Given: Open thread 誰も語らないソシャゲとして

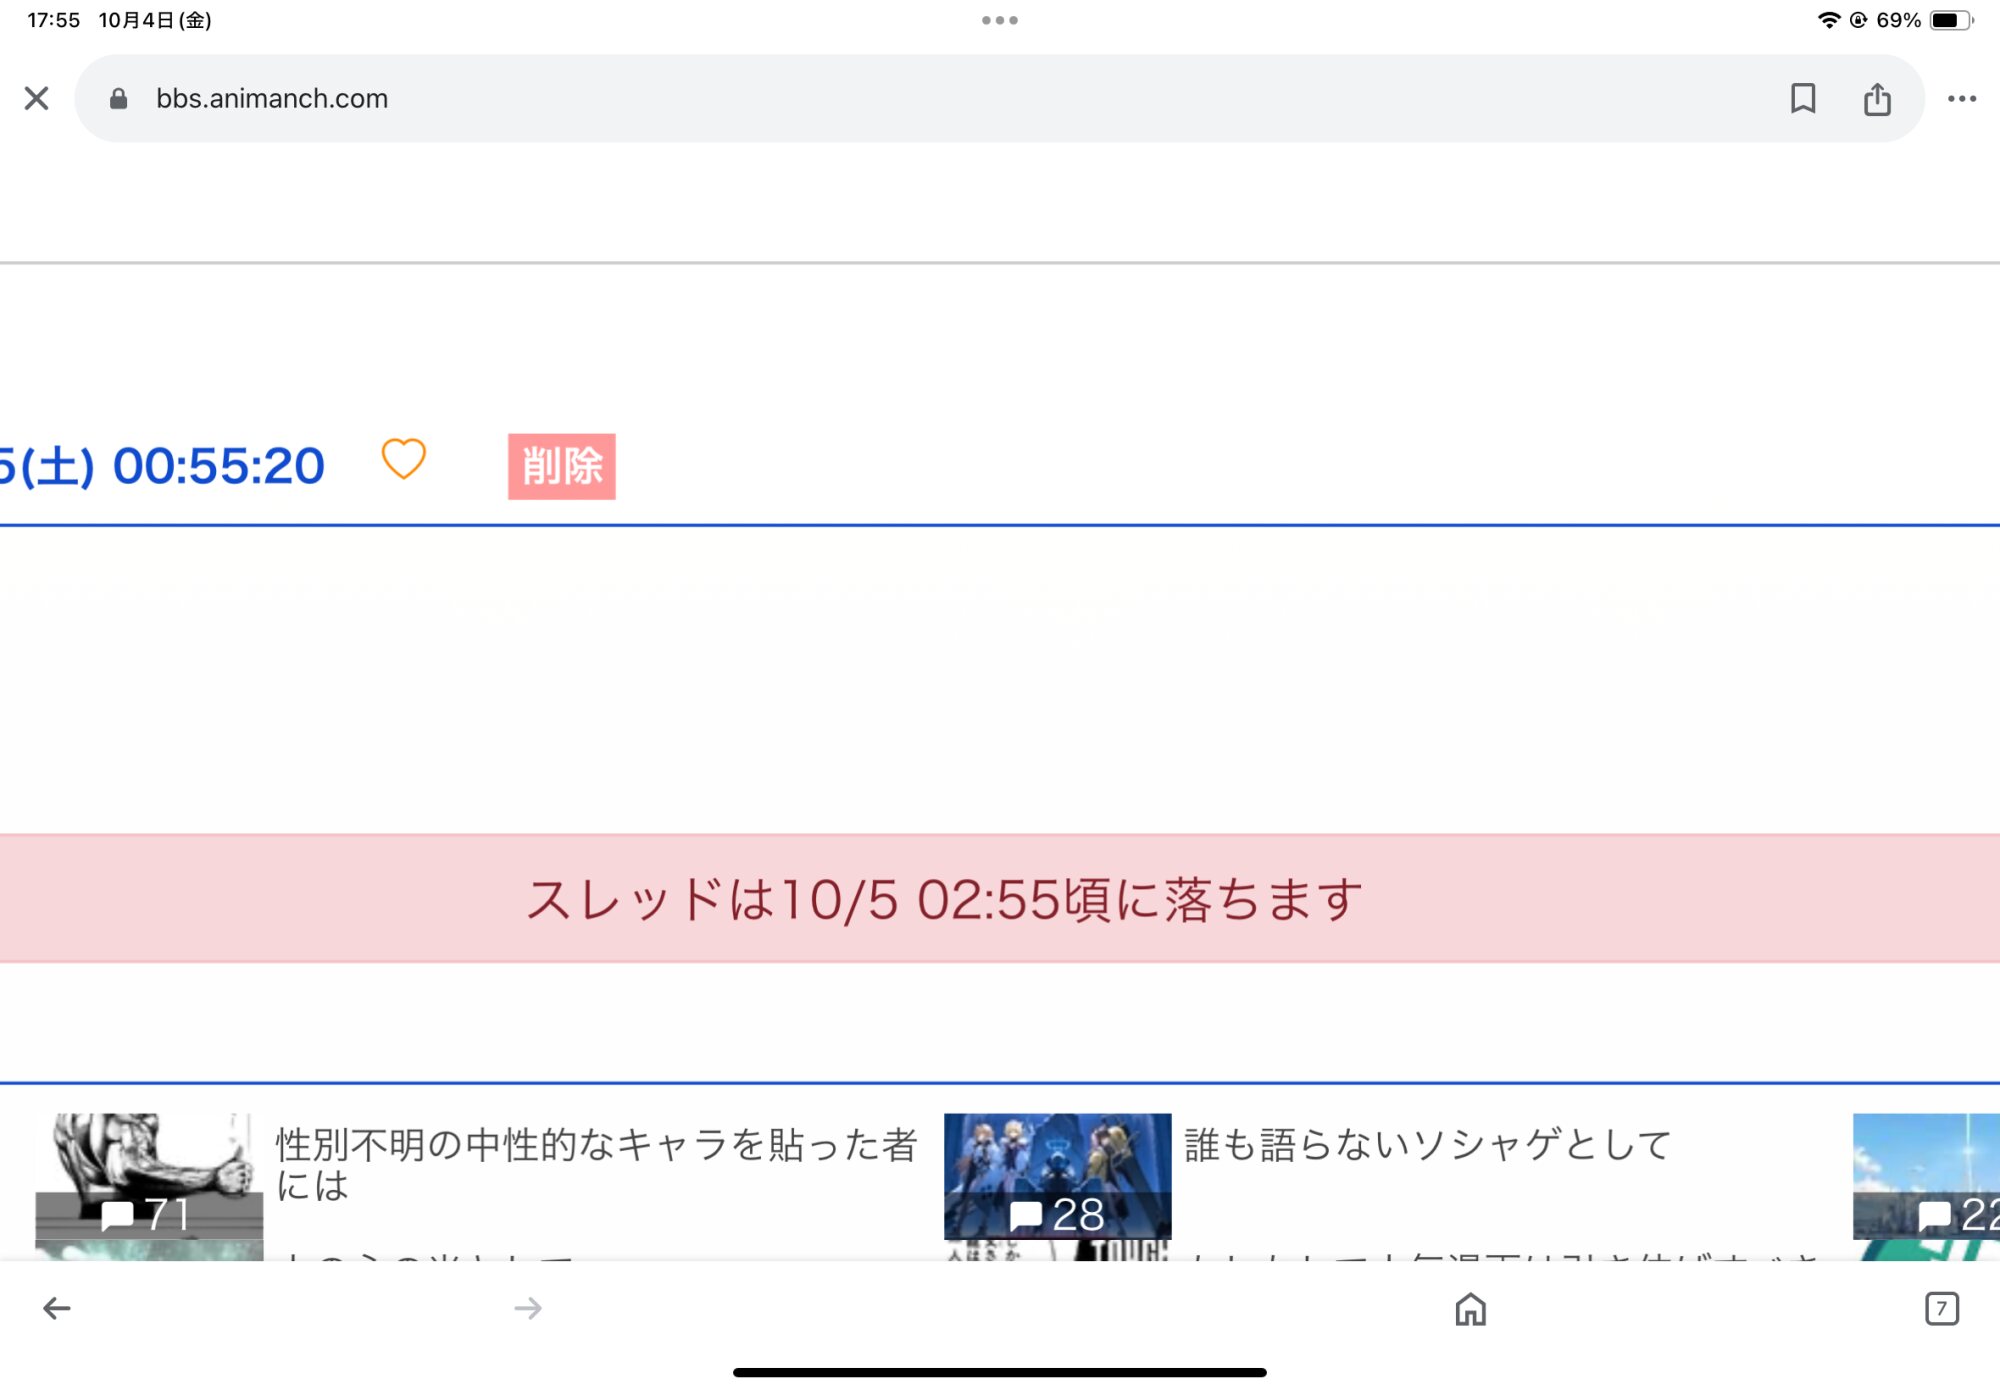Looking at the screenshot, I should [x=1427, y=1145].
